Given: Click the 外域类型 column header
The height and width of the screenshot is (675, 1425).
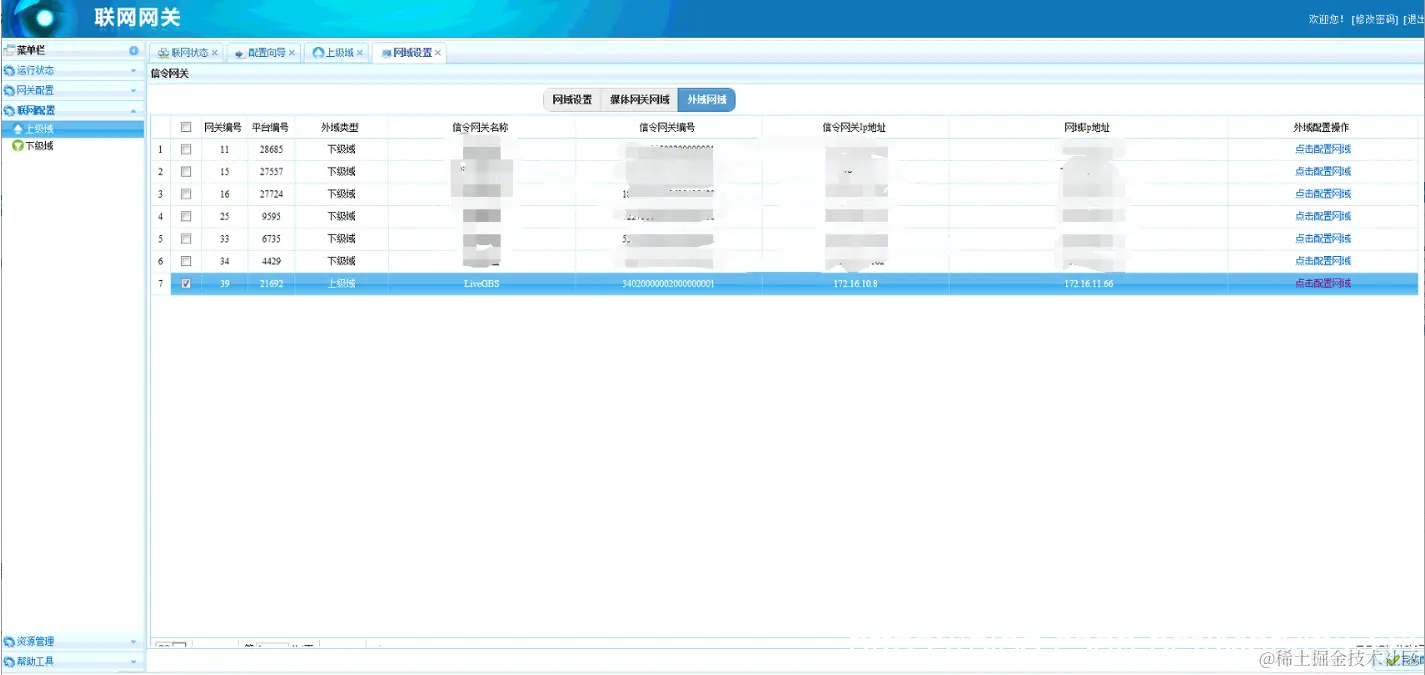Looking at the screenshot, I should click(340, 127).
